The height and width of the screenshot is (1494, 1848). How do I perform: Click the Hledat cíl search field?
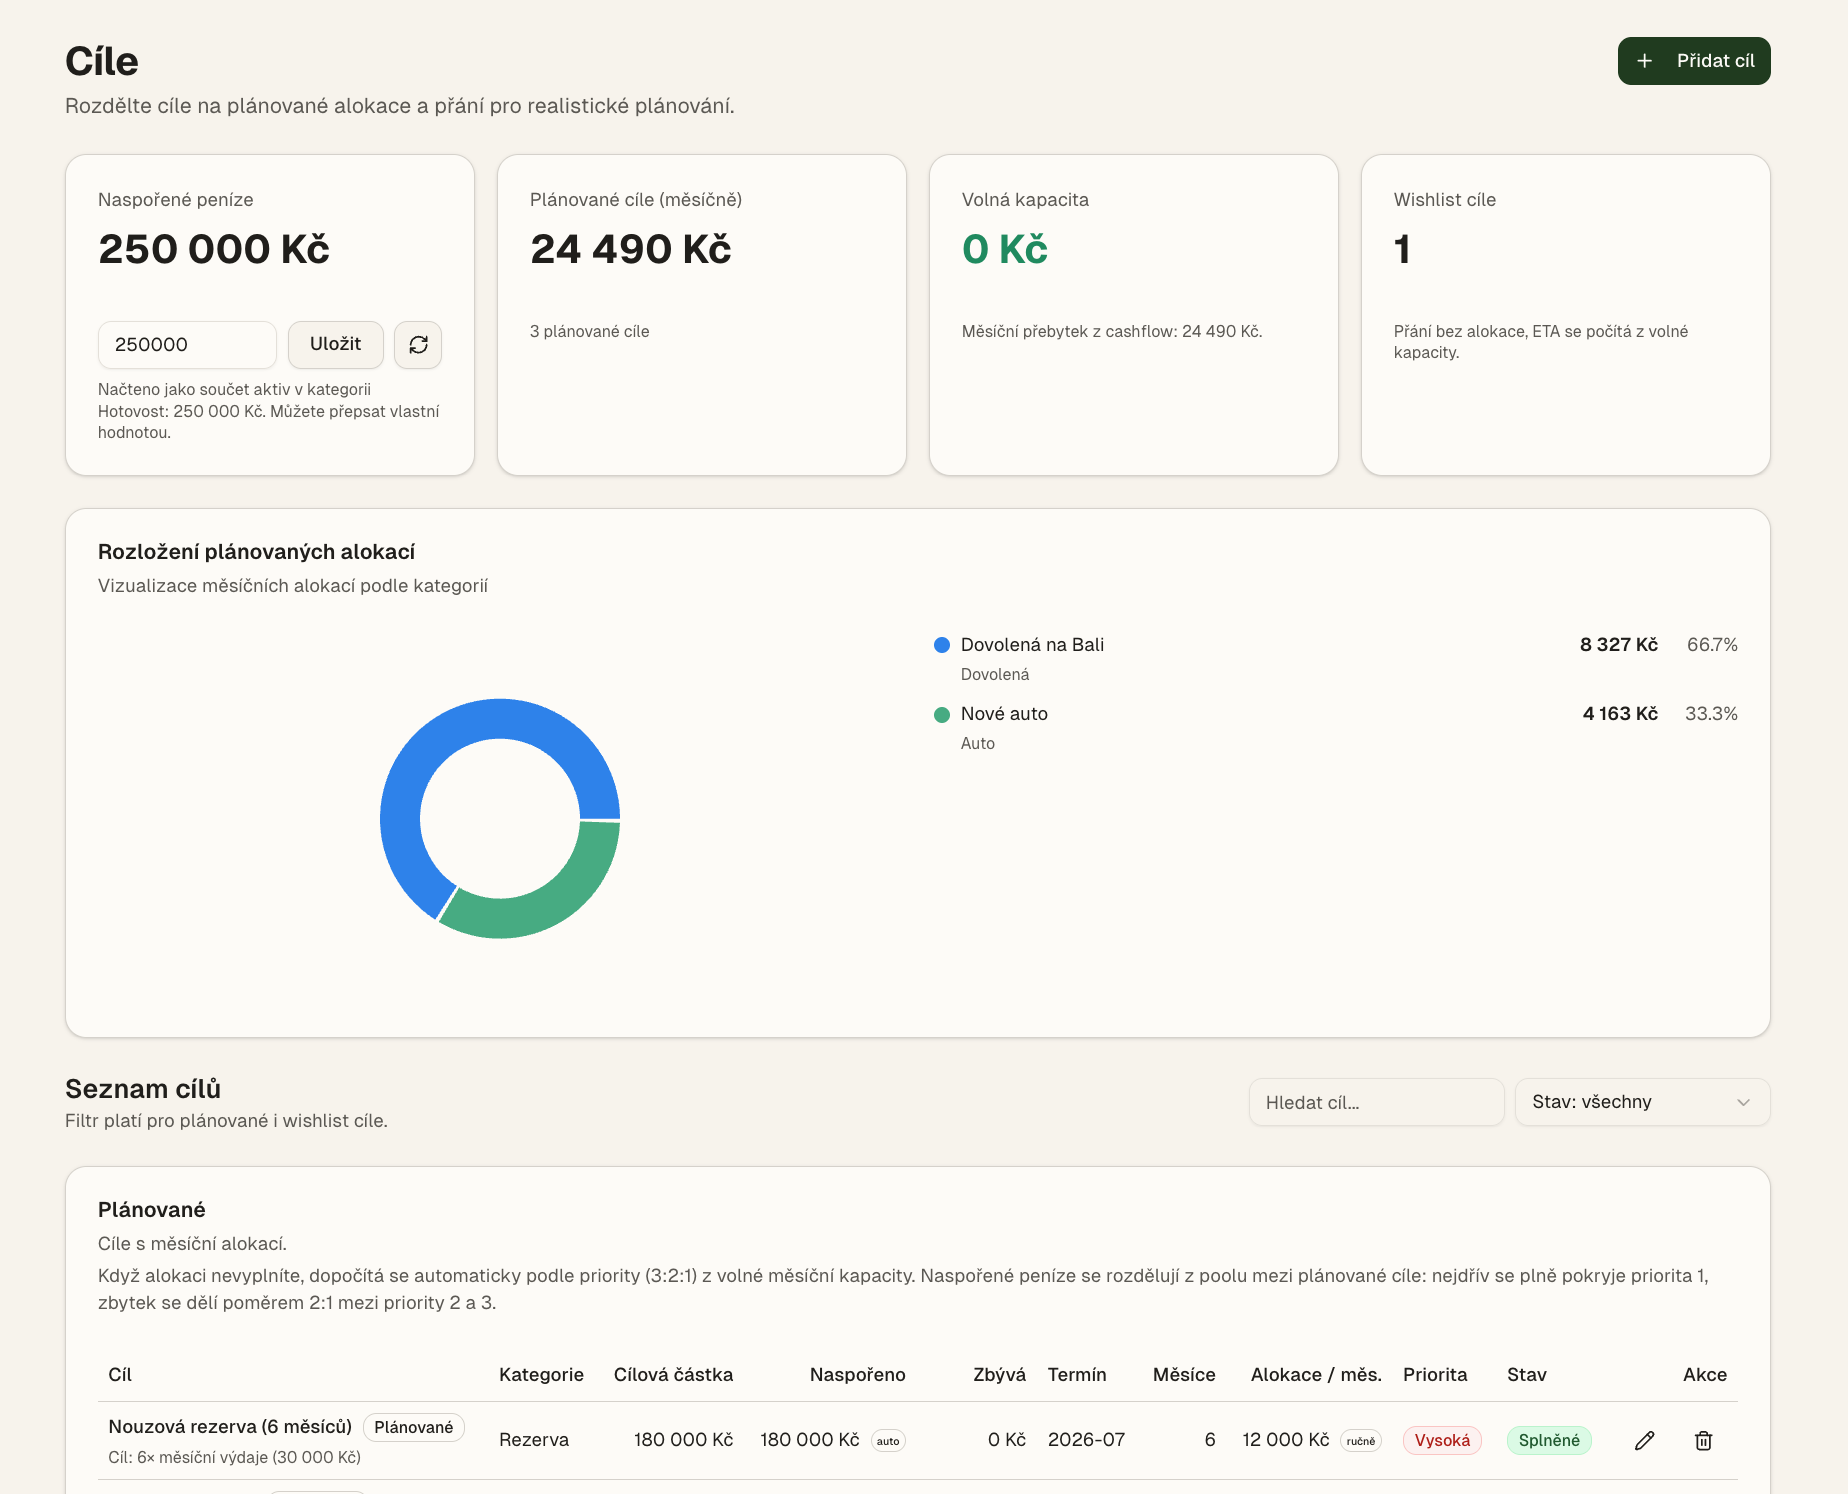pyautogui.click(x=1376, y=1102)
